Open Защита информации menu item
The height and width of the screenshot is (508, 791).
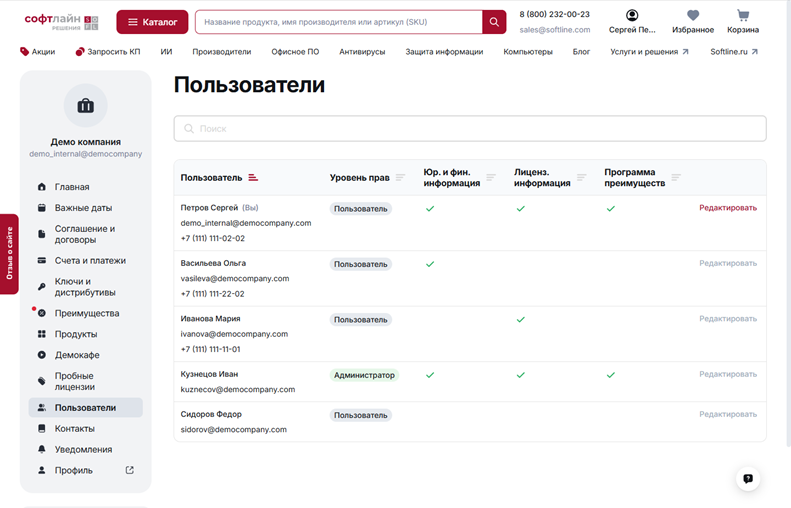pyautogui.click(x=444, y=51)
